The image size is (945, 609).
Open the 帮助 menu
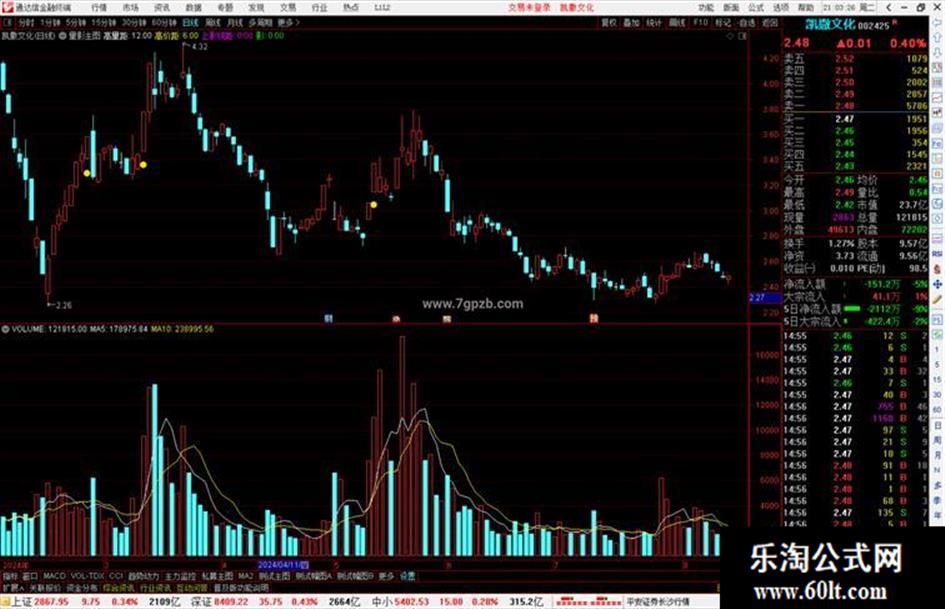pyautogui.click(x=805, y=8)
